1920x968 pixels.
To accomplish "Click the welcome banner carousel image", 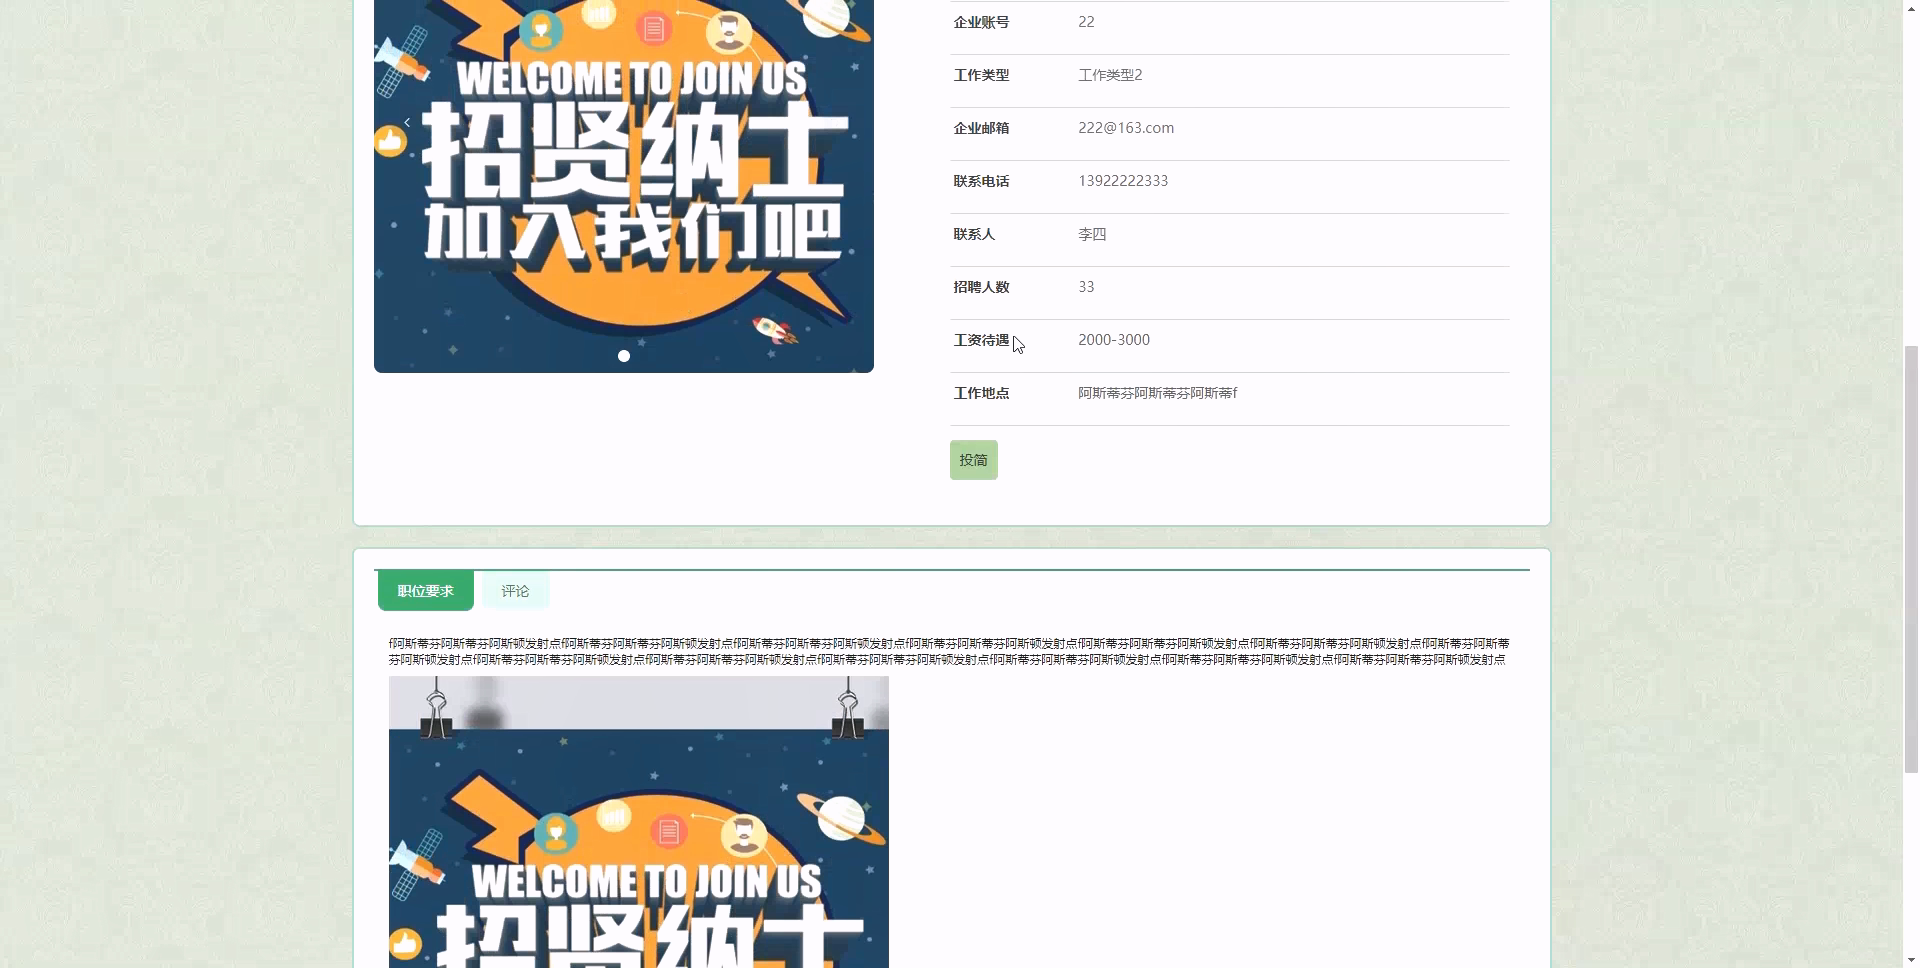I will click(623, 186).
